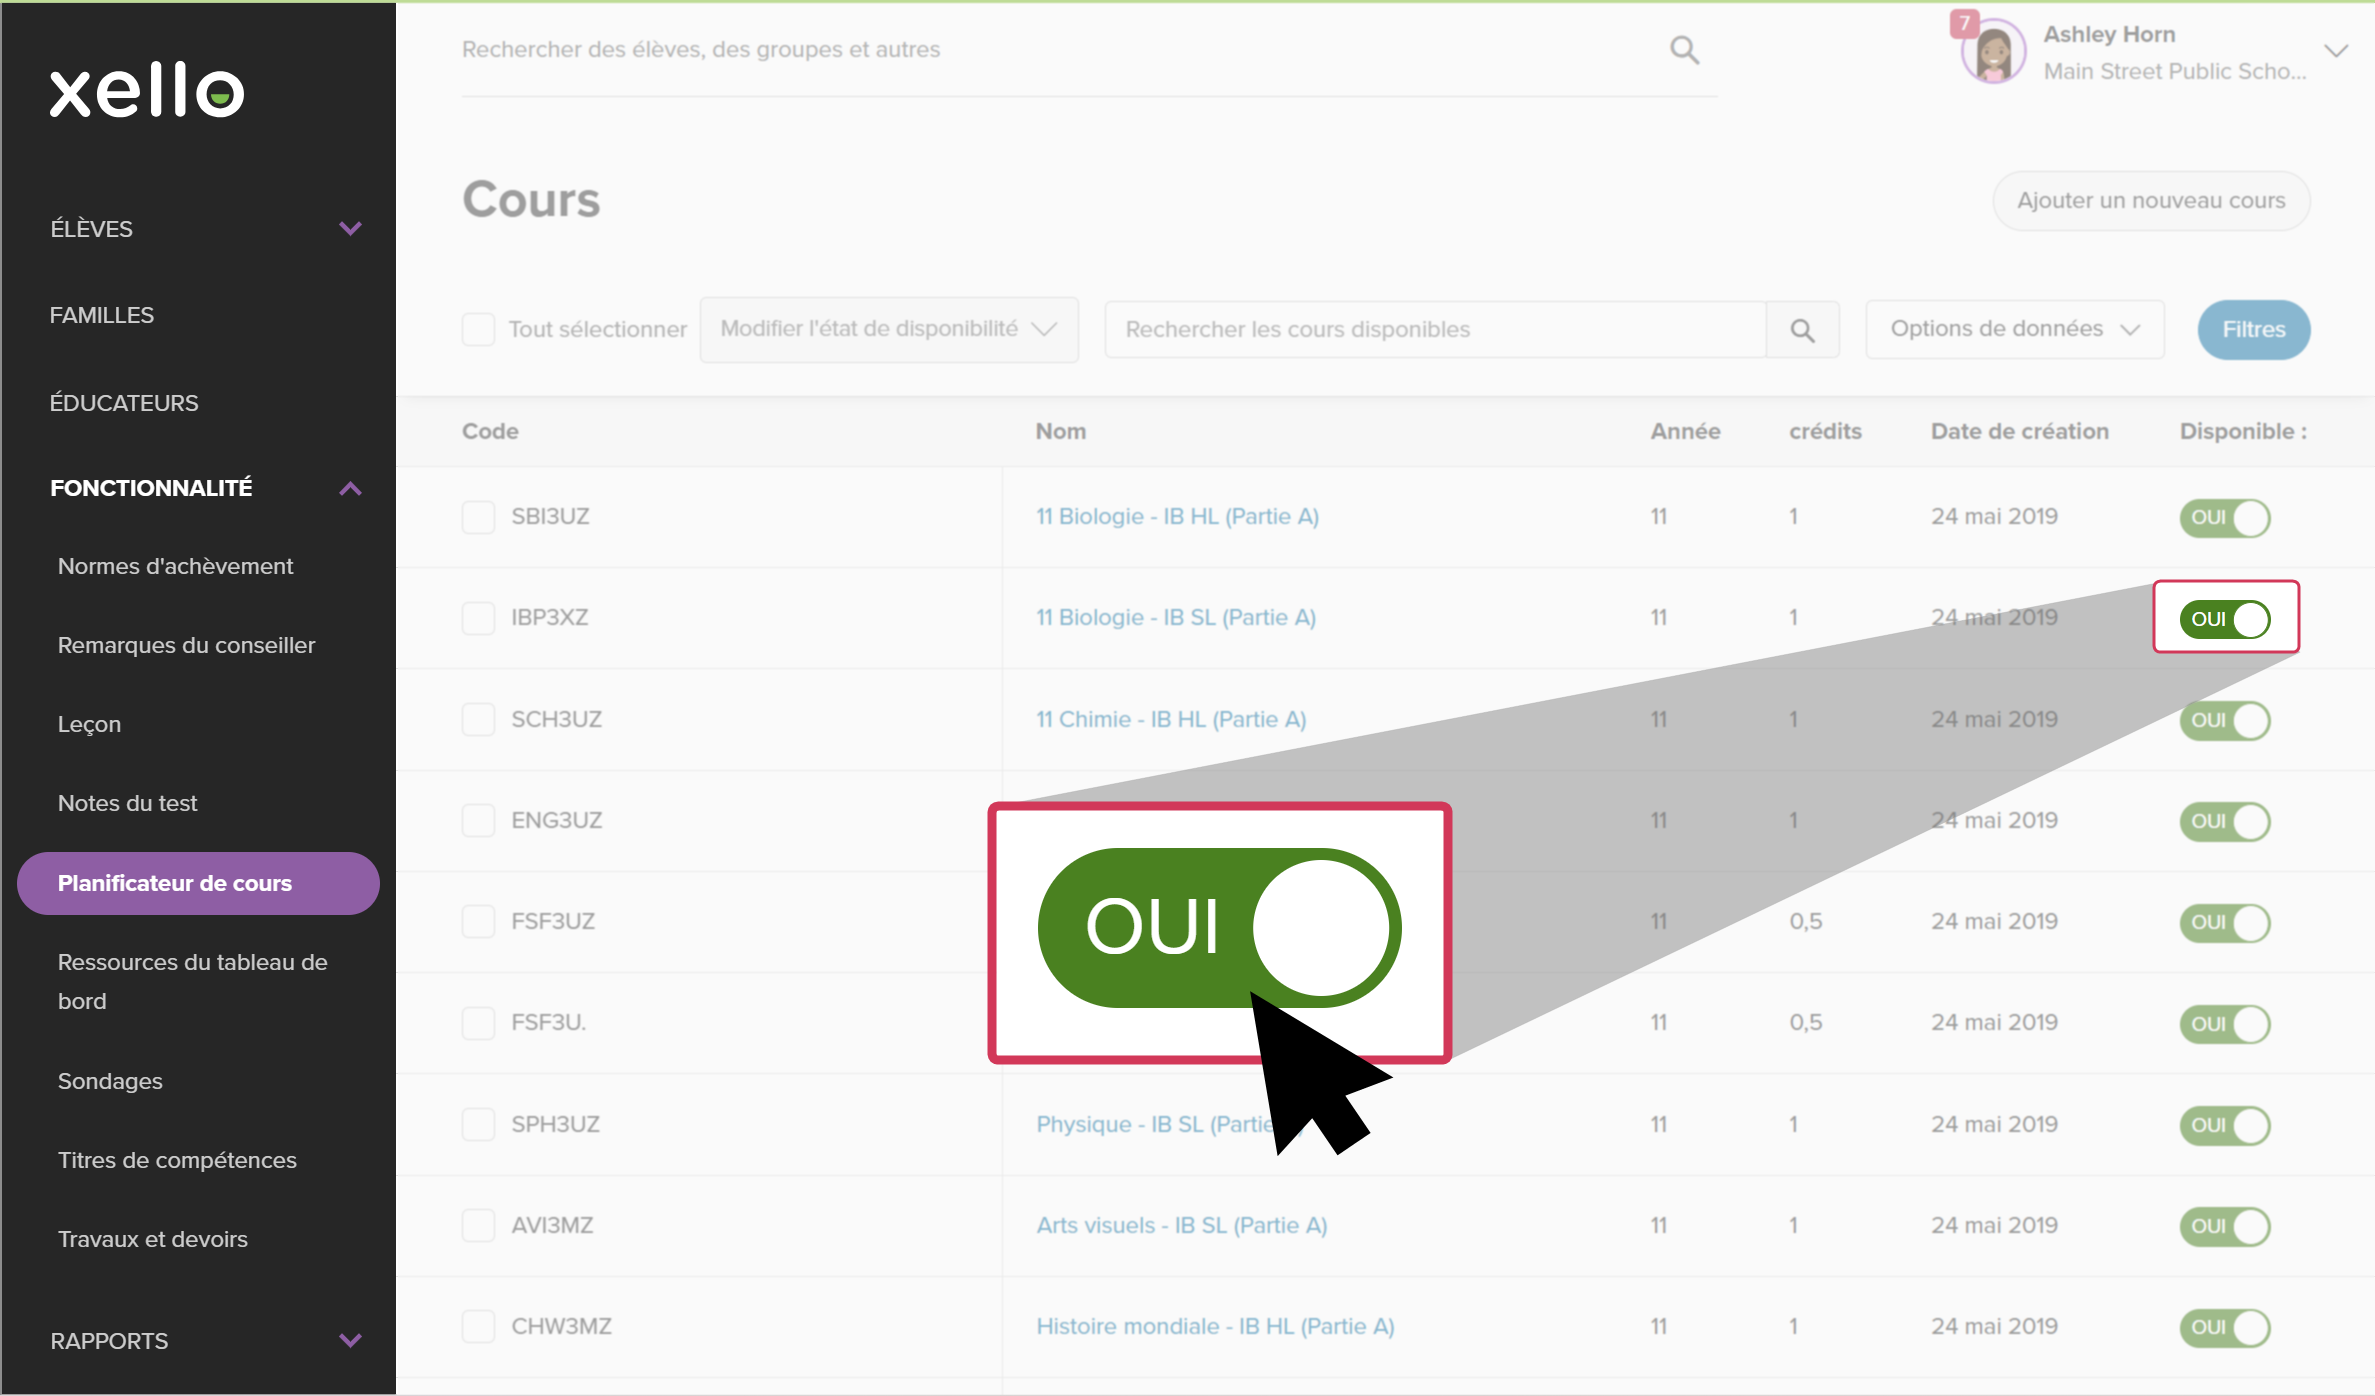Viewport: 2375px width, 1396px height.
Task: Click Ajouter un nouveau cours button
Action: [2151, 201]
